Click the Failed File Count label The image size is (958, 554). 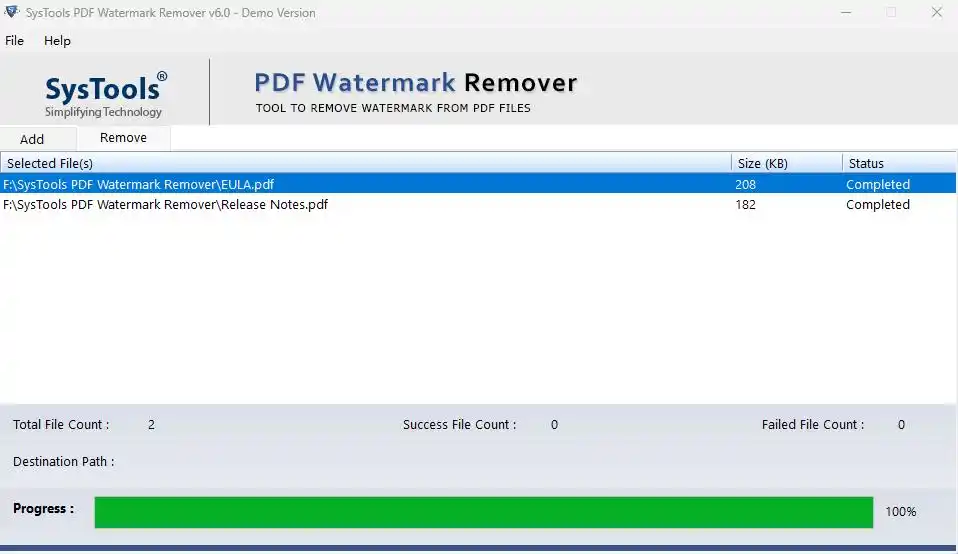[813, 425]
